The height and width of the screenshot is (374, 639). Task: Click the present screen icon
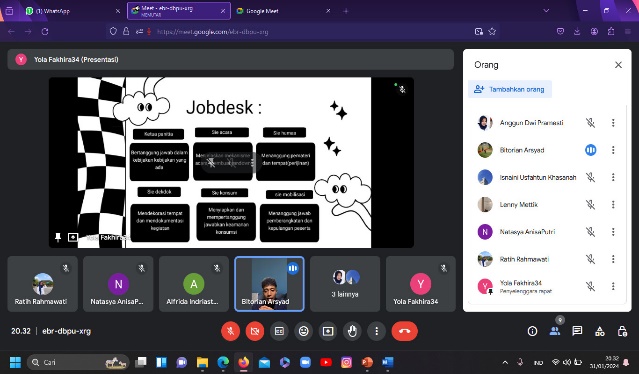coord(328,331)
